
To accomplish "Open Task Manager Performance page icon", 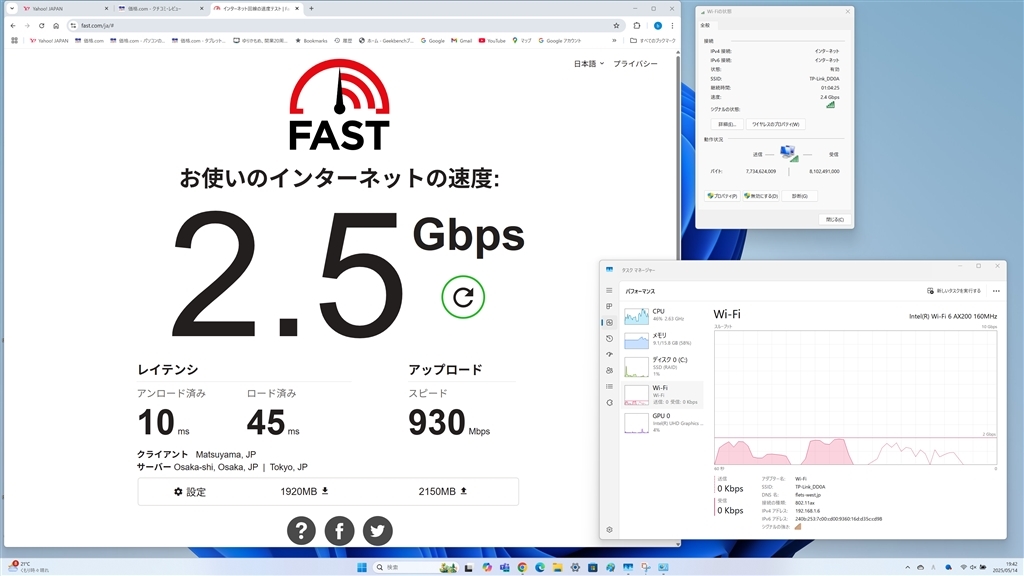I will tap(609, 323).
